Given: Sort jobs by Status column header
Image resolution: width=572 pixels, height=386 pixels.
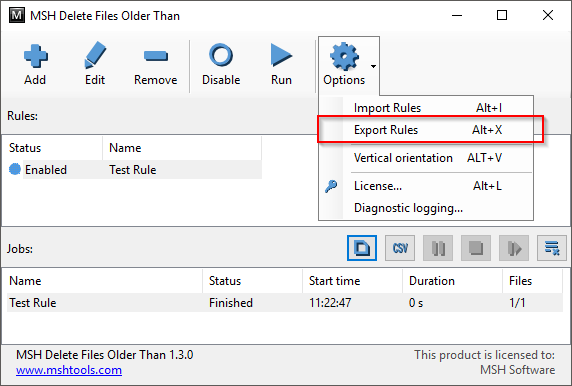Looking at the screenshot, I should click(x=252, y=281).
